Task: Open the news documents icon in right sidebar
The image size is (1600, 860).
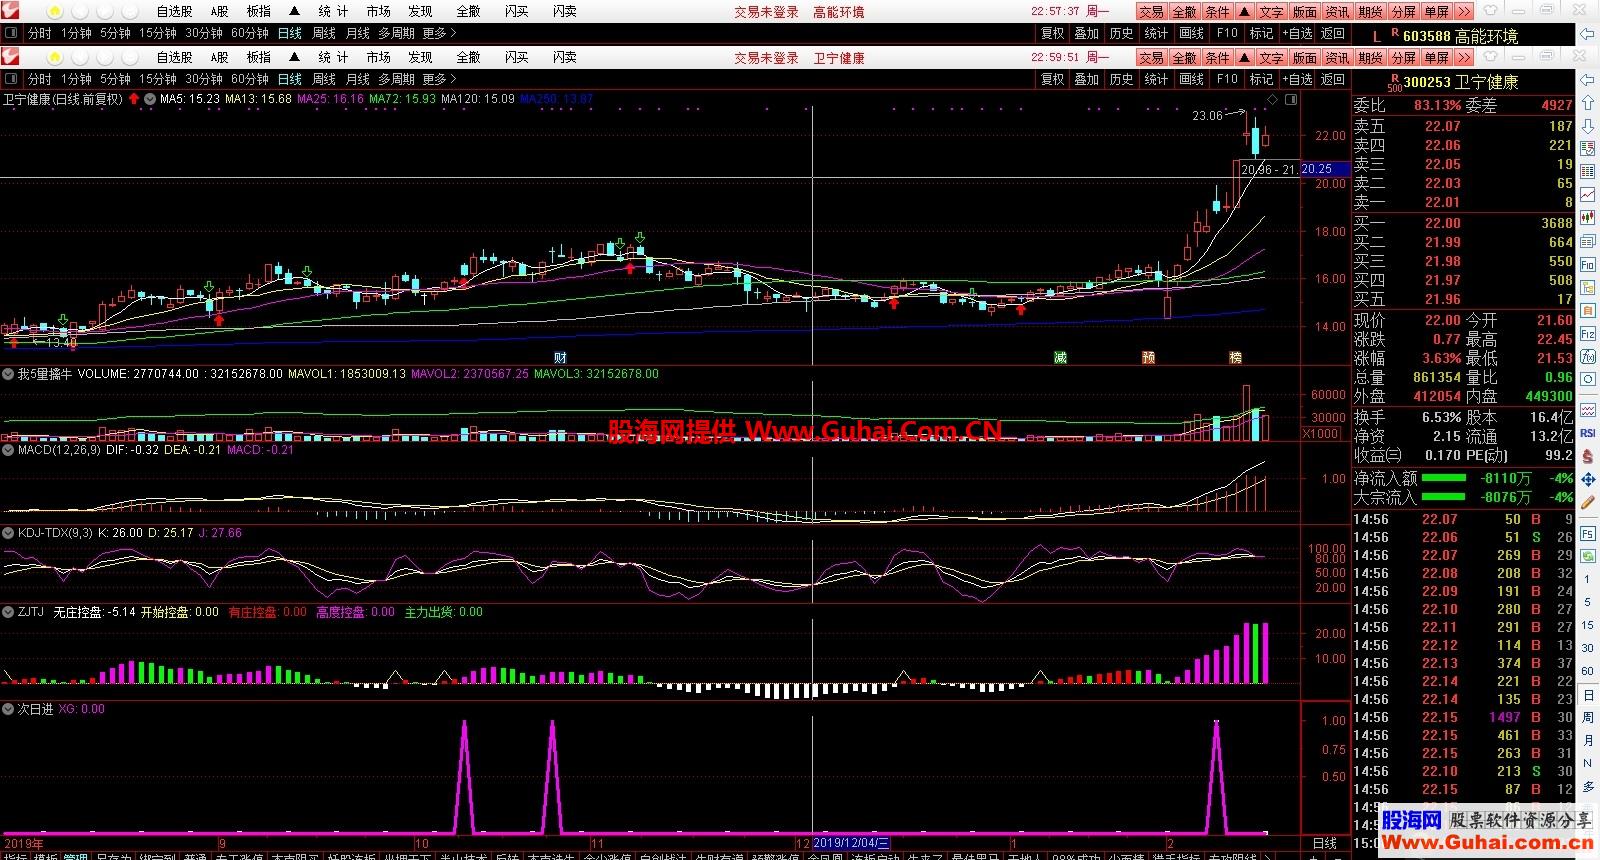Action: [x=1586, y=240]
